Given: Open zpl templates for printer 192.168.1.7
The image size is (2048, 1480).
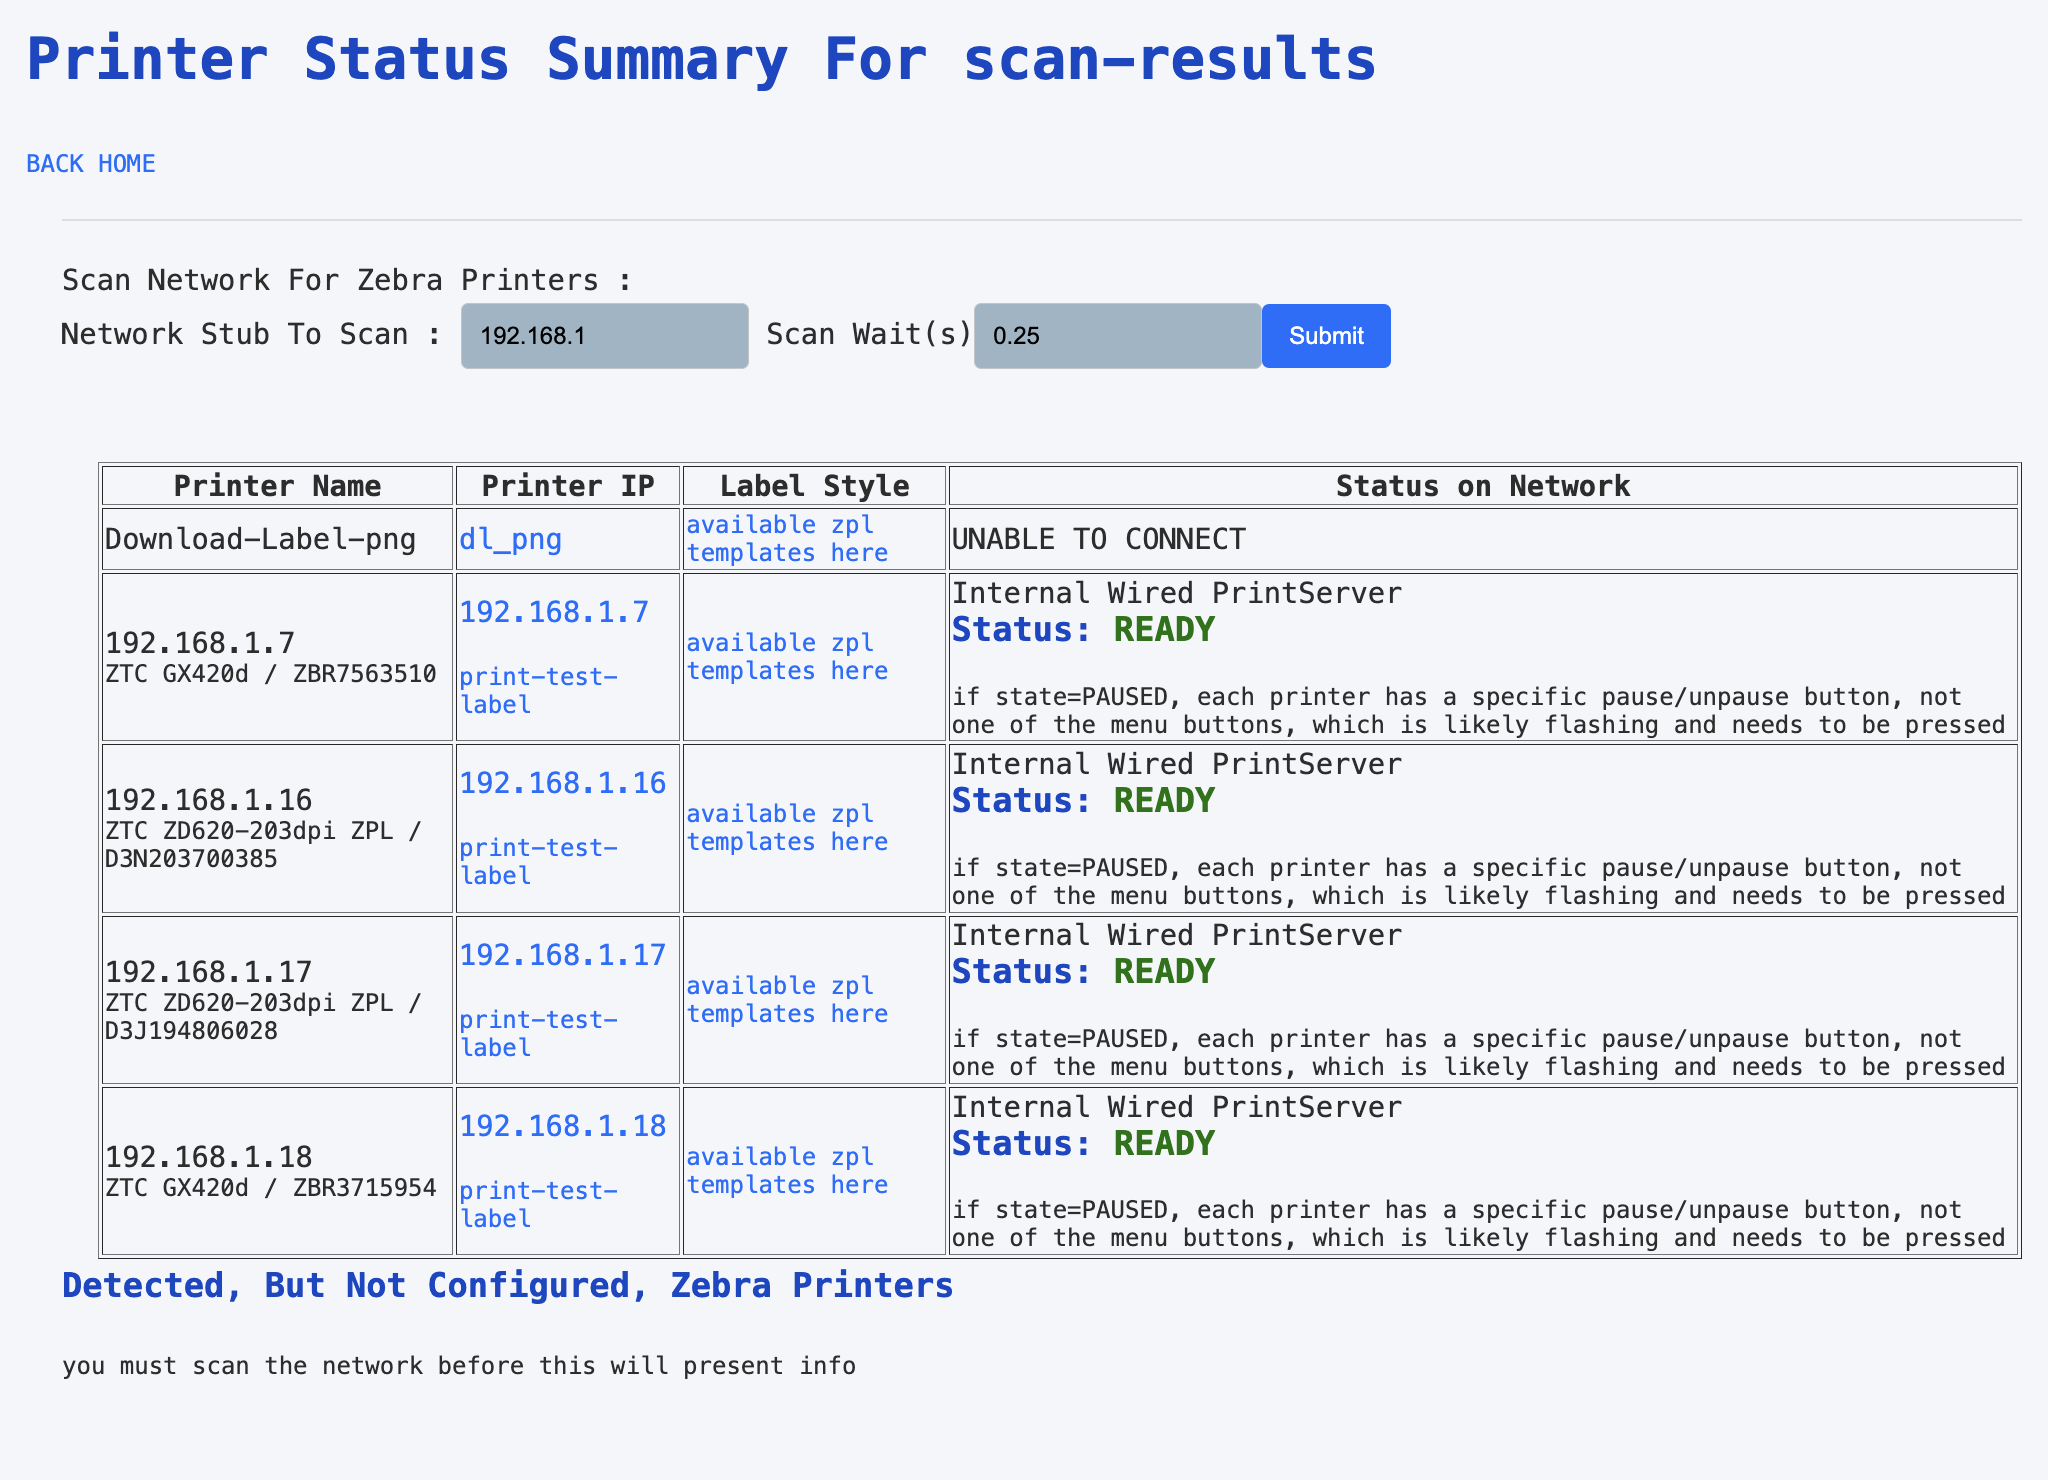Looking at the screenshot, I should pyautogui.click(x=786, y=657).
